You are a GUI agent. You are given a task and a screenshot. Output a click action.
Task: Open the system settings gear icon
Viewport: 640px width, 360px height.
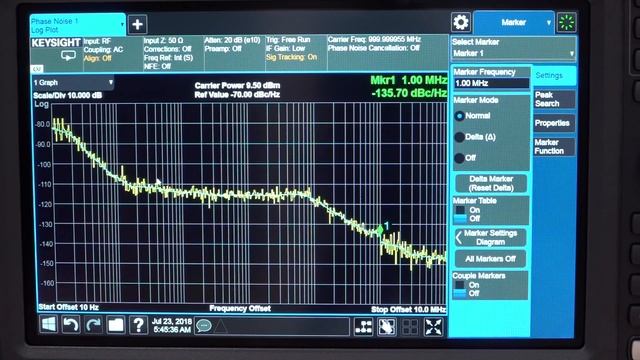(461, 22)
